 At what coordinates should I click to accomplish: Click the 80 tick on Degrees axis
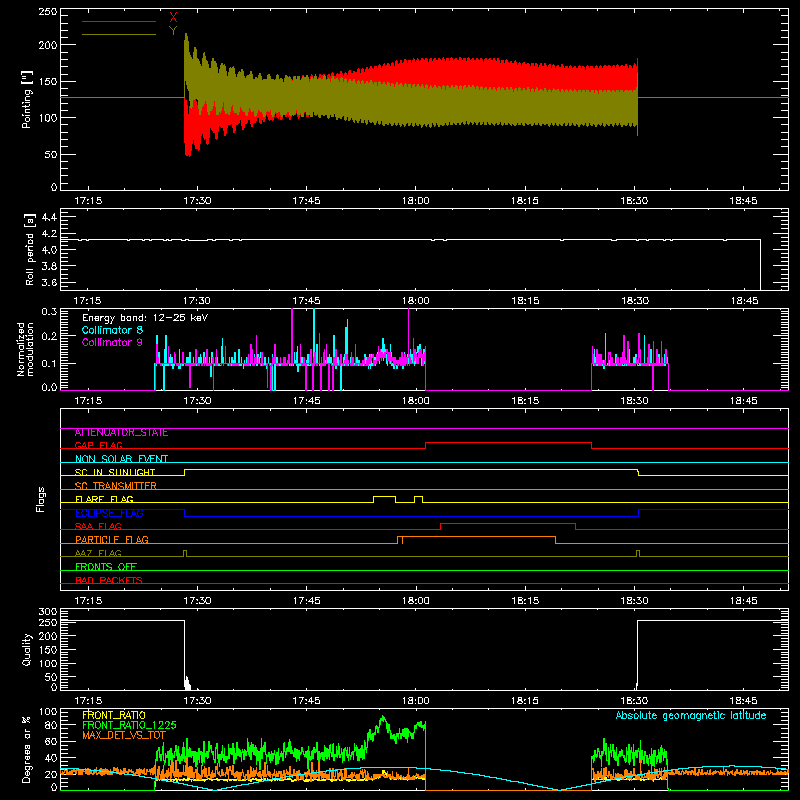51,725
